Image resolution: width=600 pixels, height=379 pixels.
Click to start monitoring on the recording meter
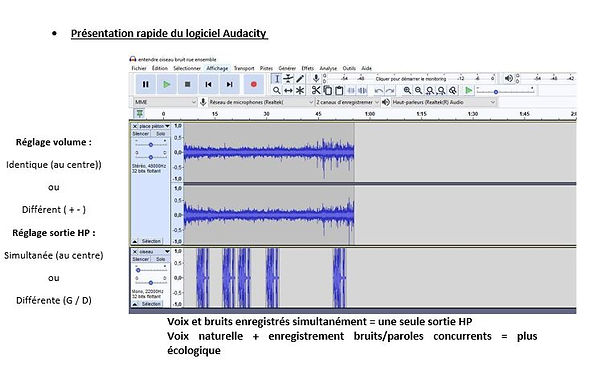pos(411,79)
